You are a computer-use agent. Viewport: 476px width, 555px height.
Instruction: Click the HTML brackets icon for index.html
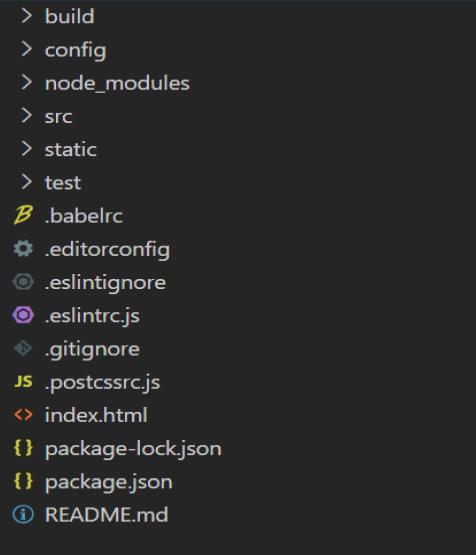pos(23,414)
